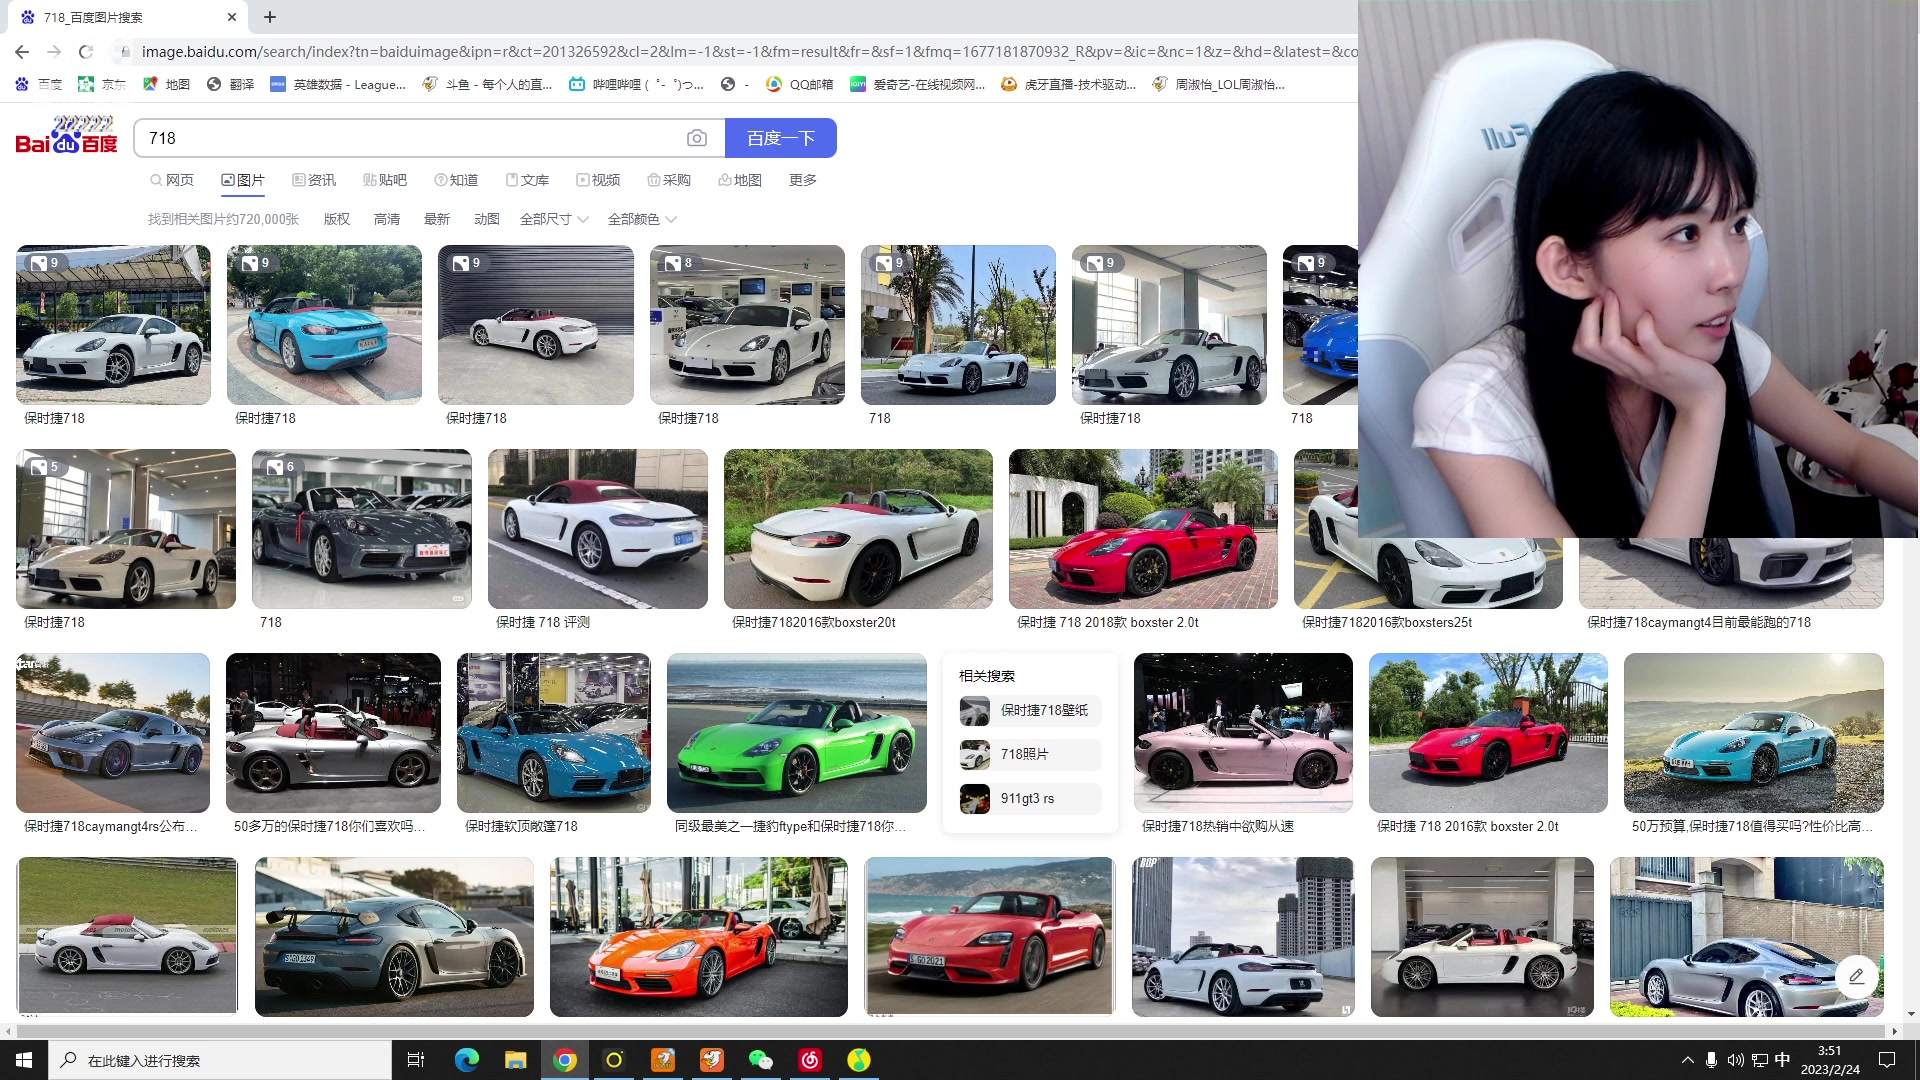Screen dimensions: 1920x1080
Task: Switch to the 知道 search tab
Action: point(456,180)
